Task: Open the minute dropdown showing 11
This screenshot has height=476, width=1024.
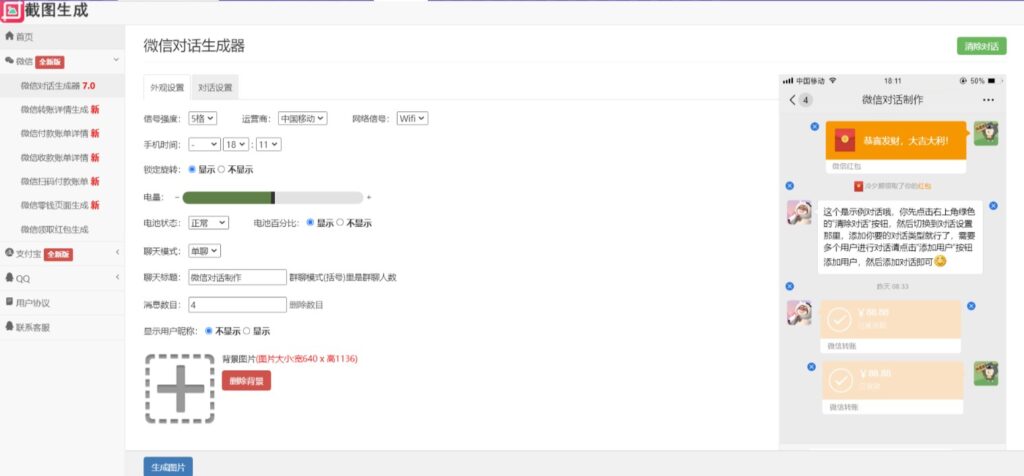Action: (x=268, y=144)
